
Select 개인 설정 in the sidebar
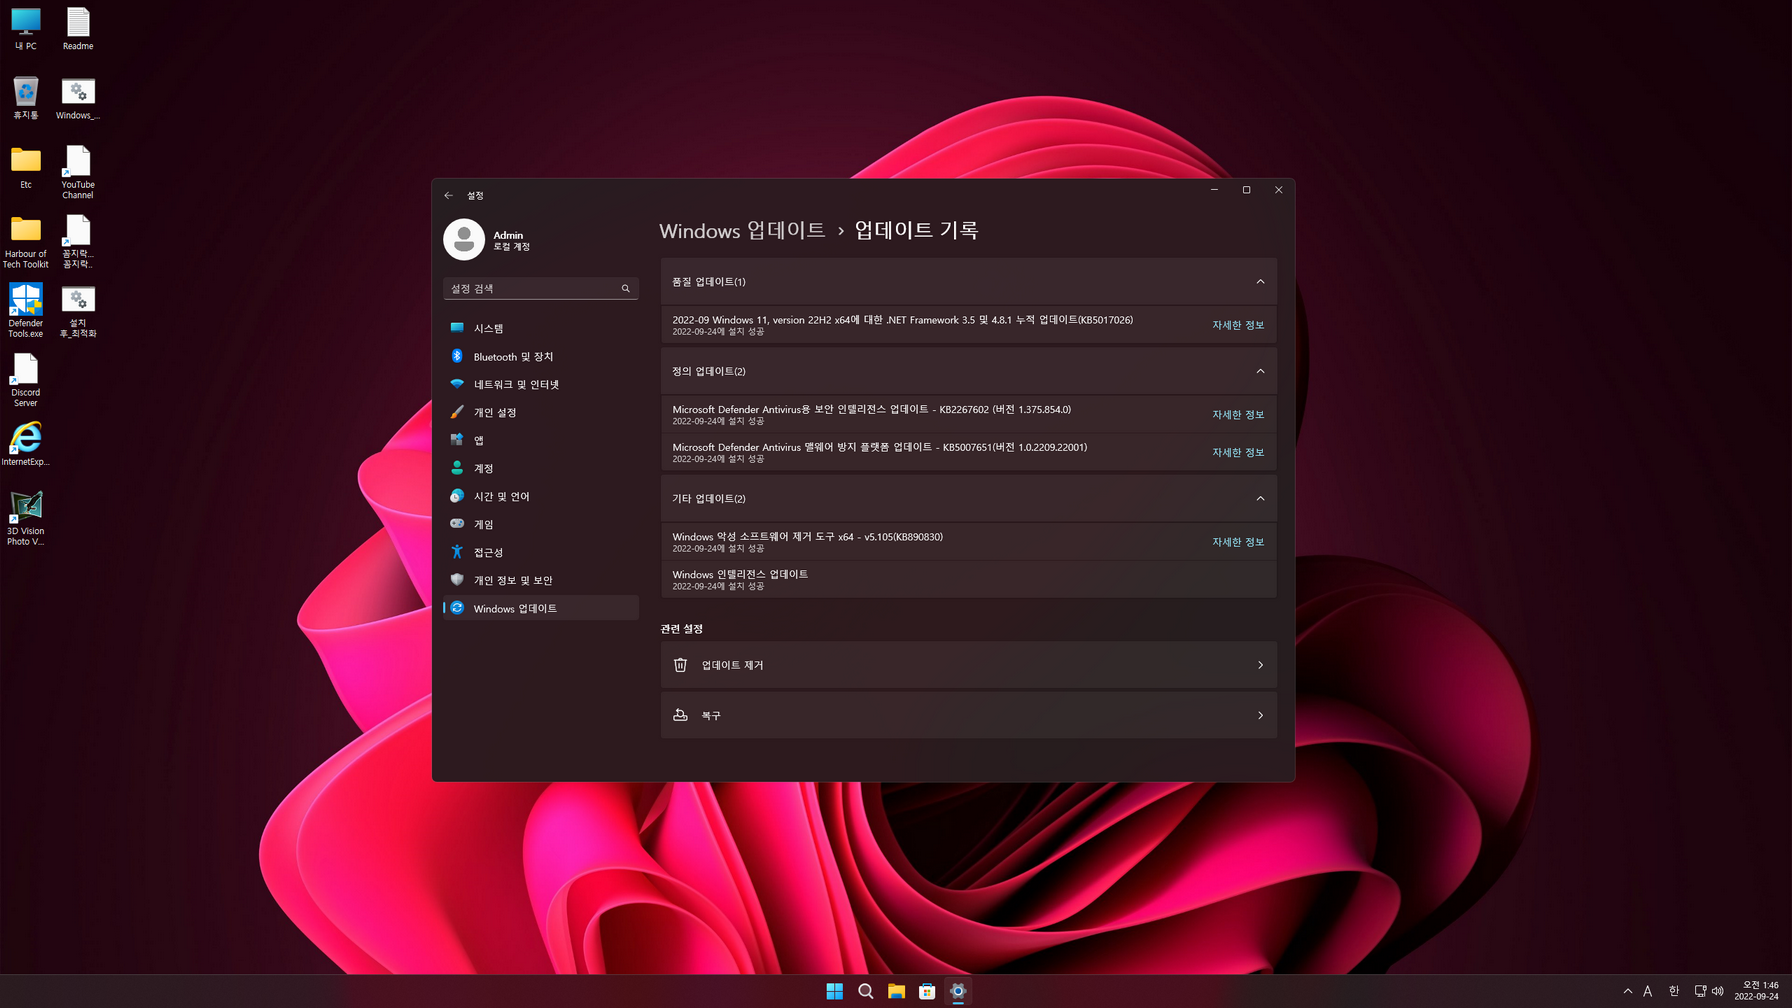pyautogui.click(x=540, y=412)
